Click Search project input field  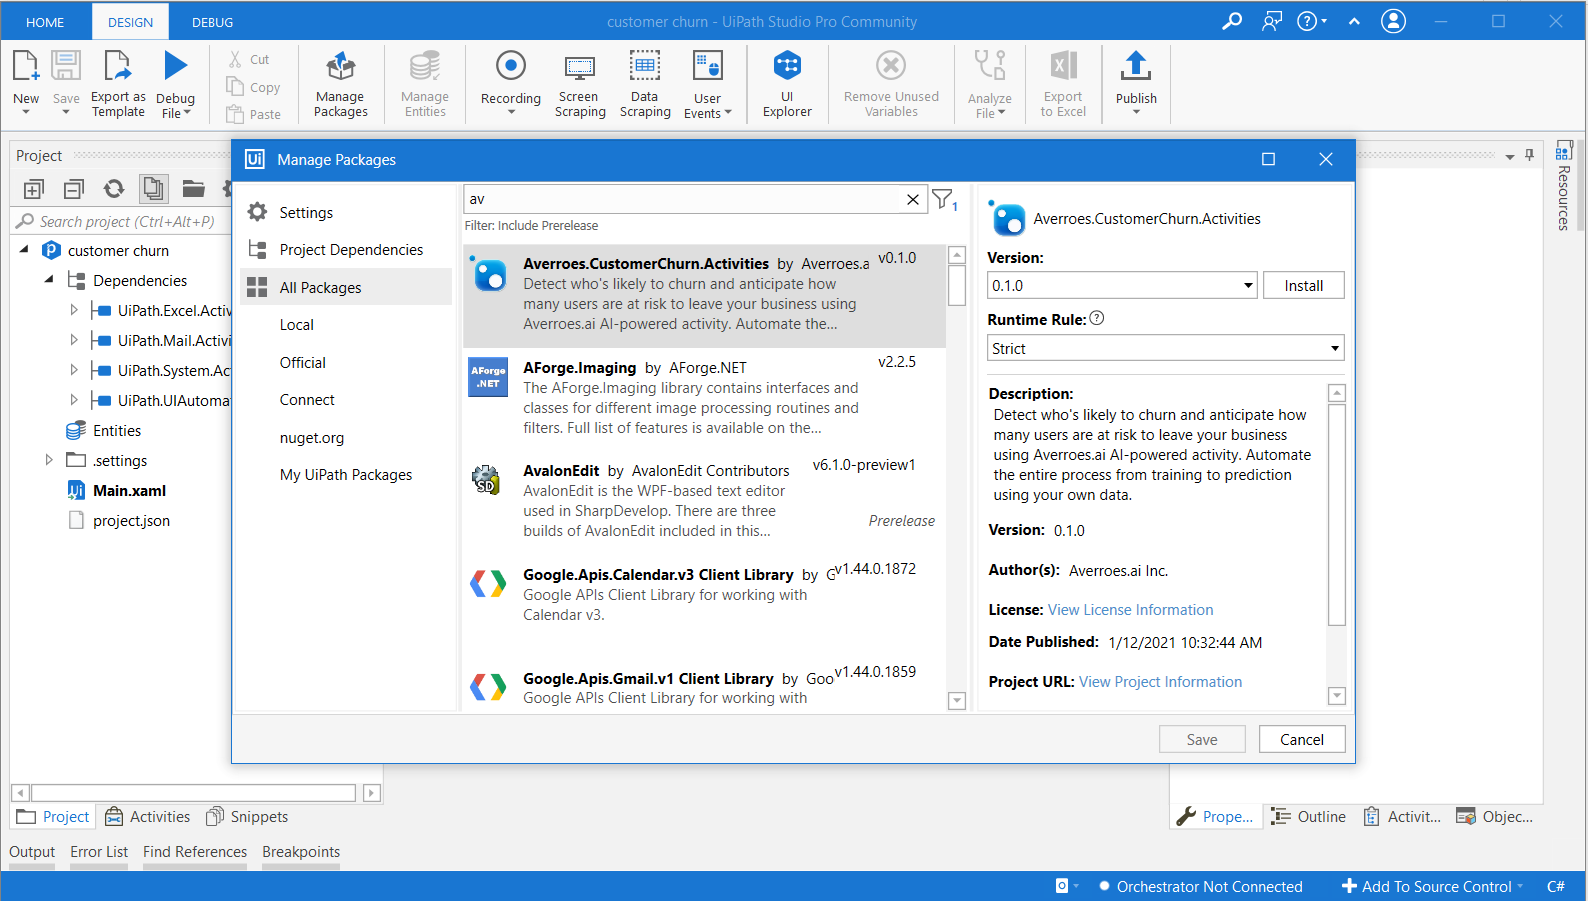click(125, 222)
